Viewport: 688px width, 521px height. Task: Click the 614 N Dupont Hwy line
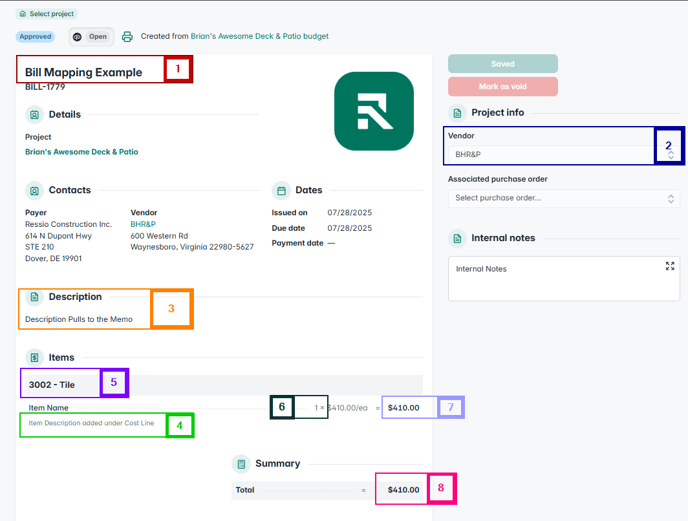point(58,236)
